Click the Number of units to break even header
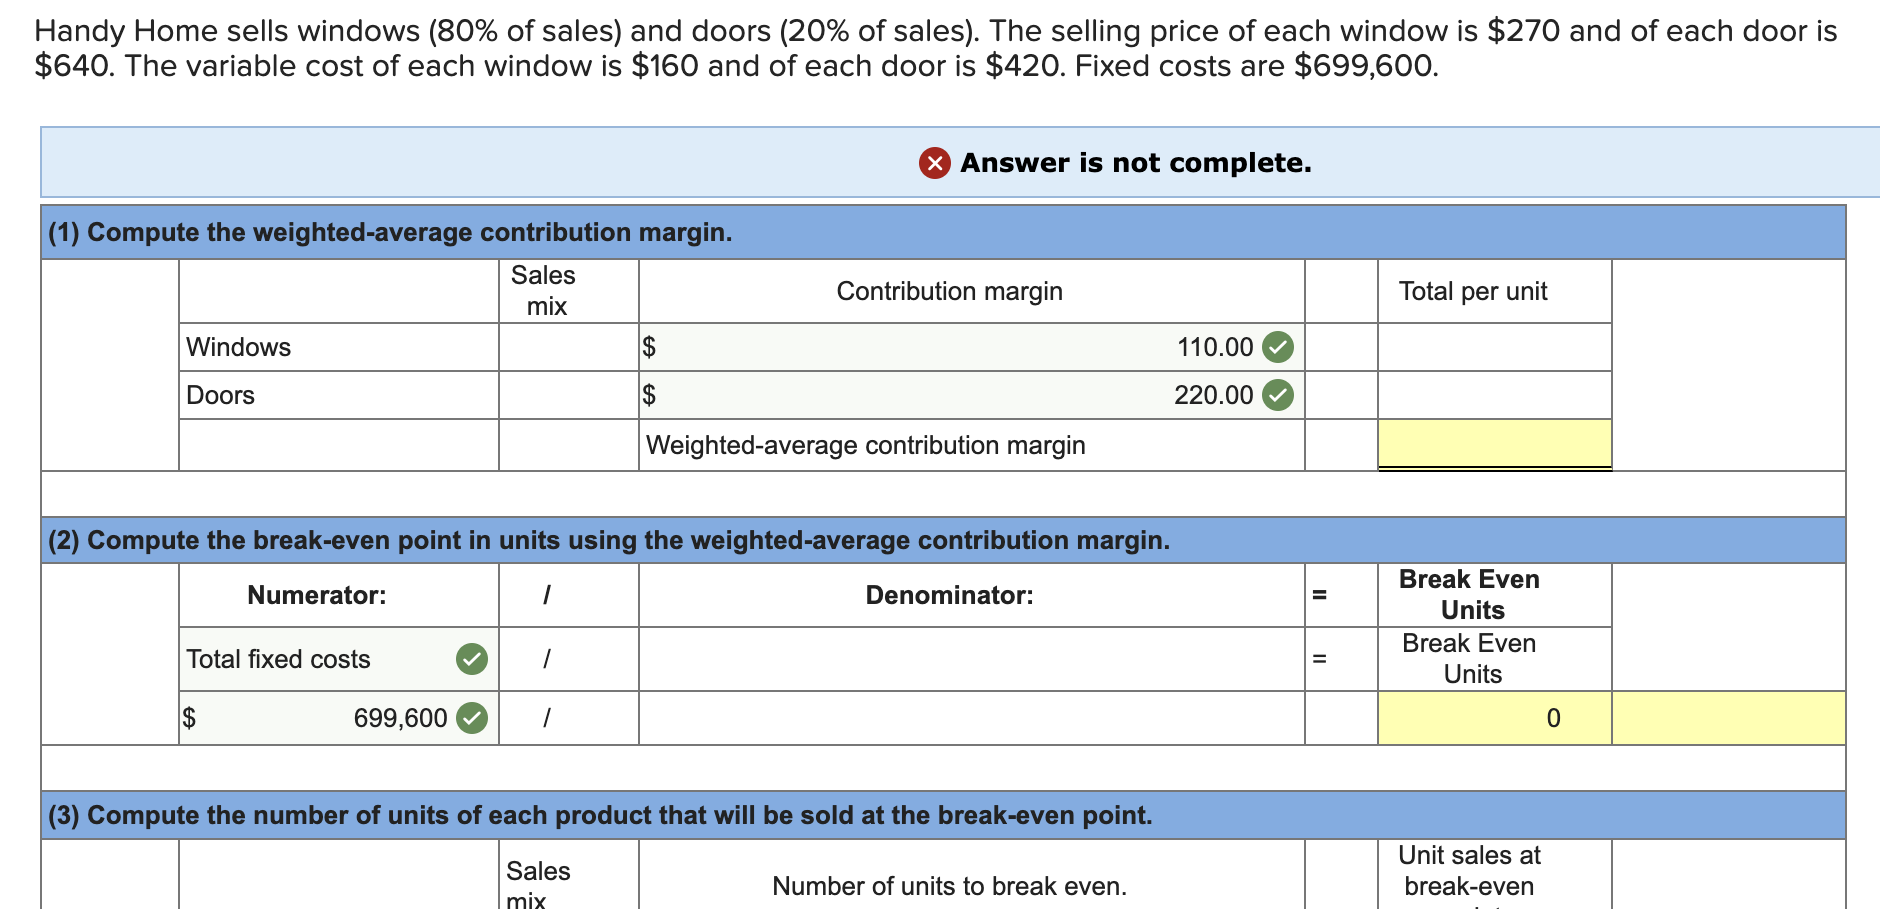 pos(948,884)
